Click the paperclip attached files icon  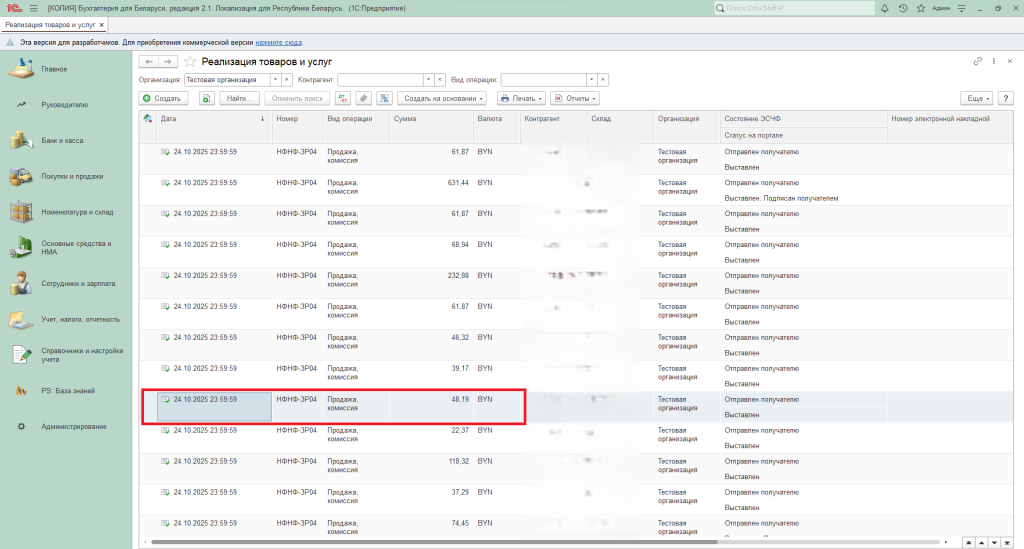coord(363,99)
